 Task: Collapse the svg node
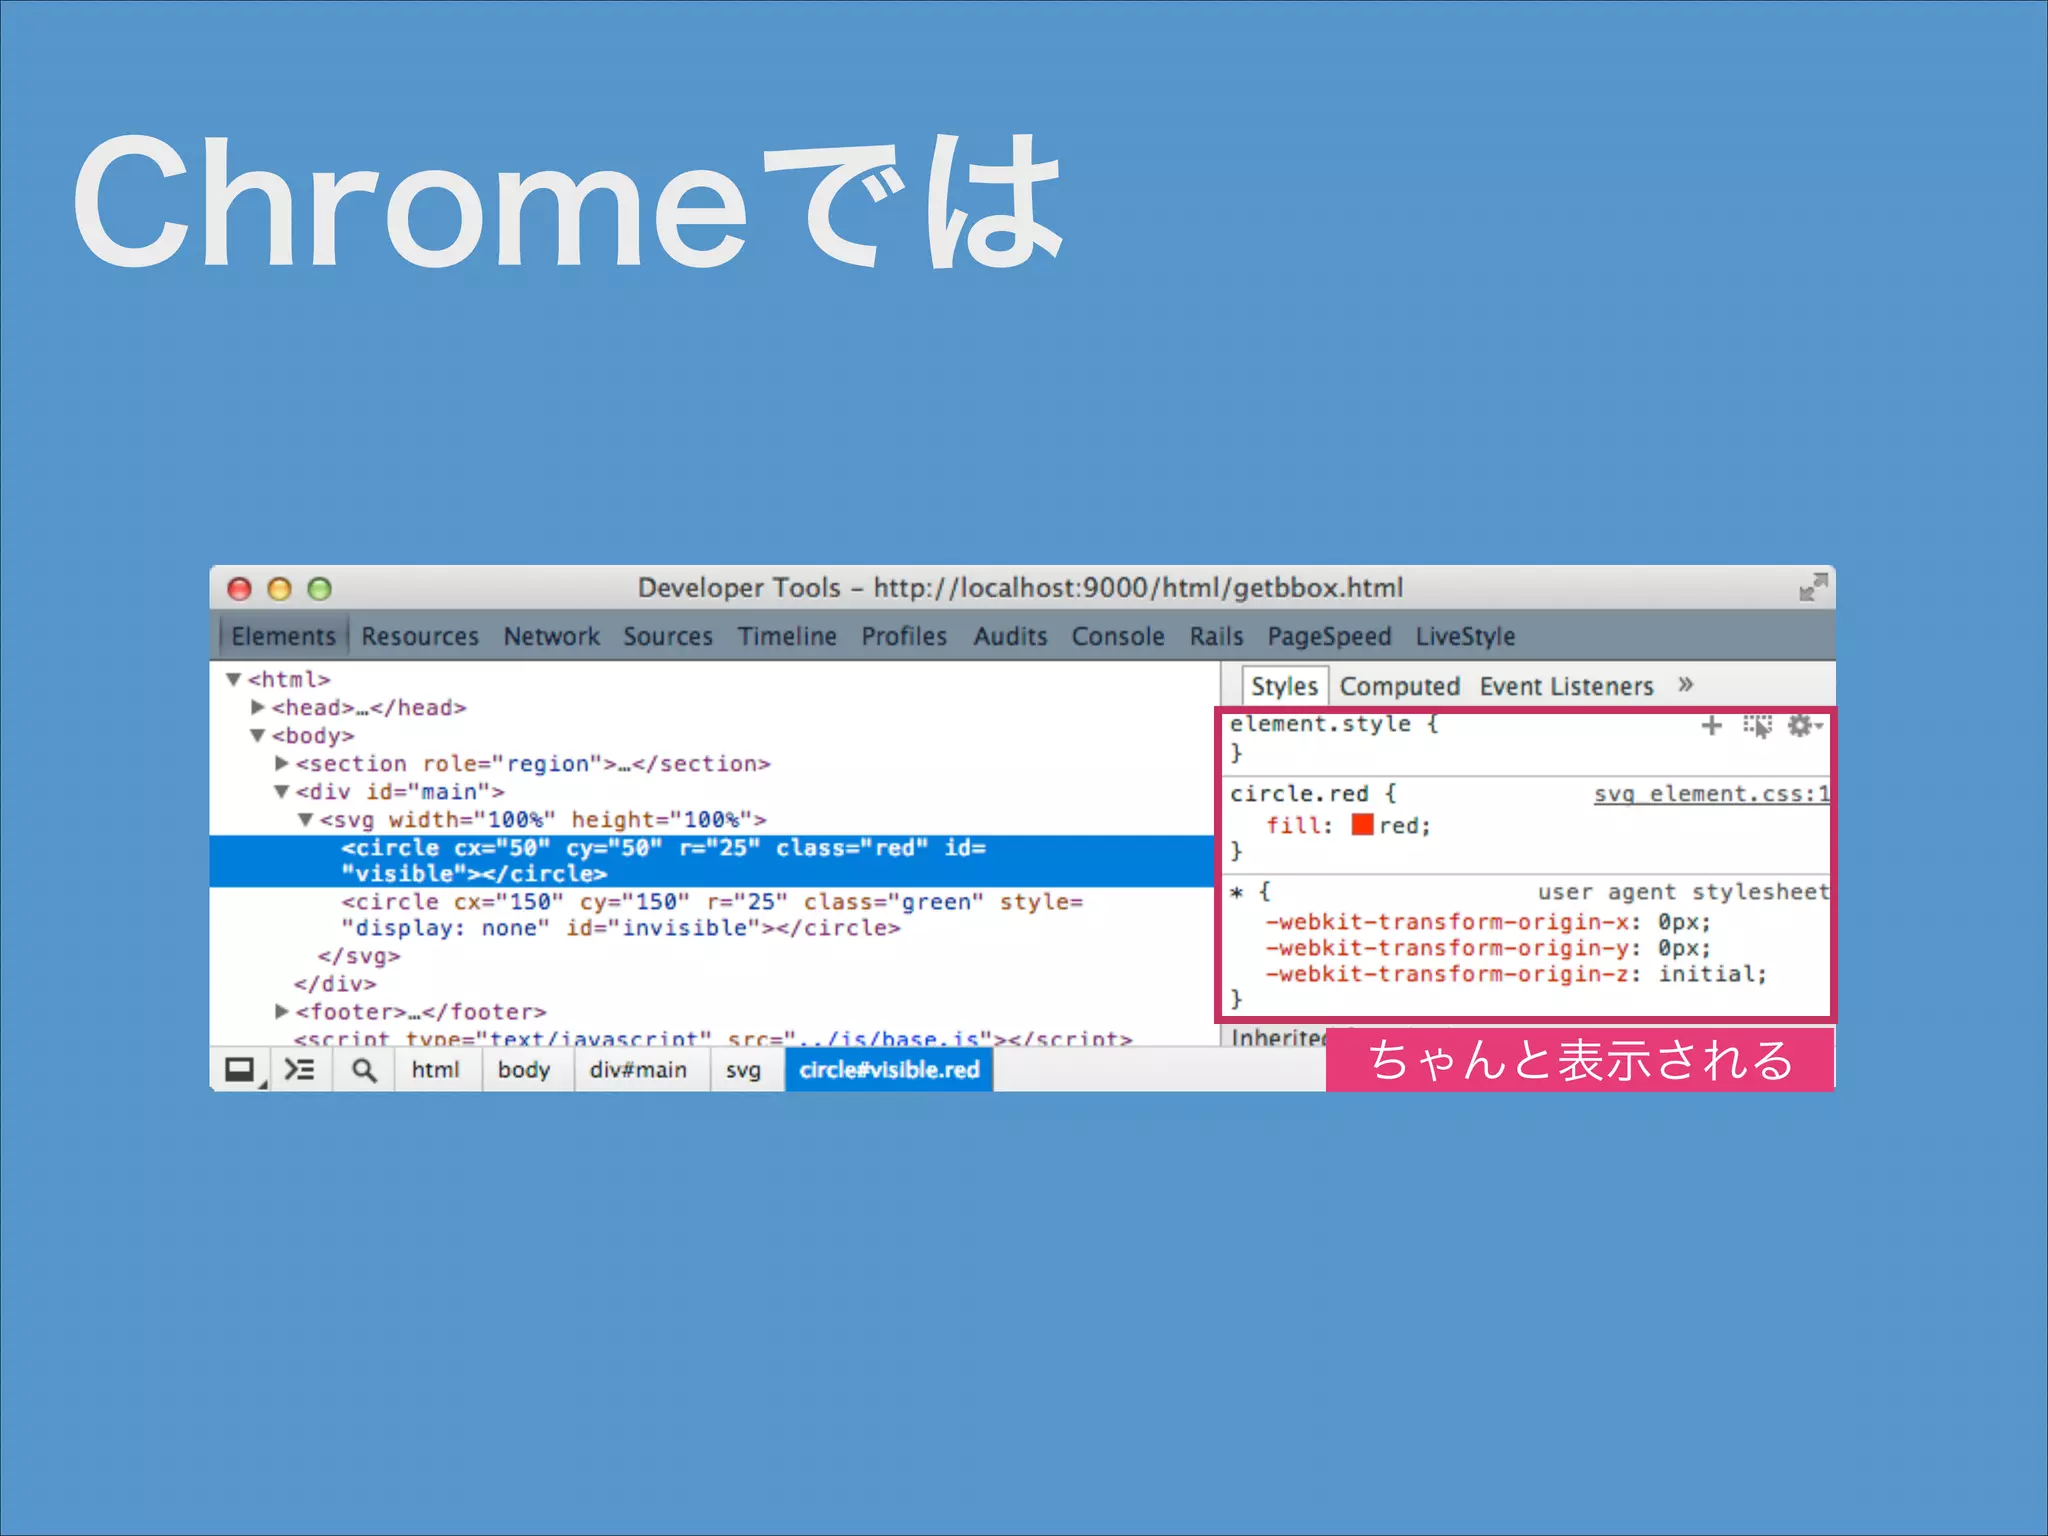click(306, 820)
